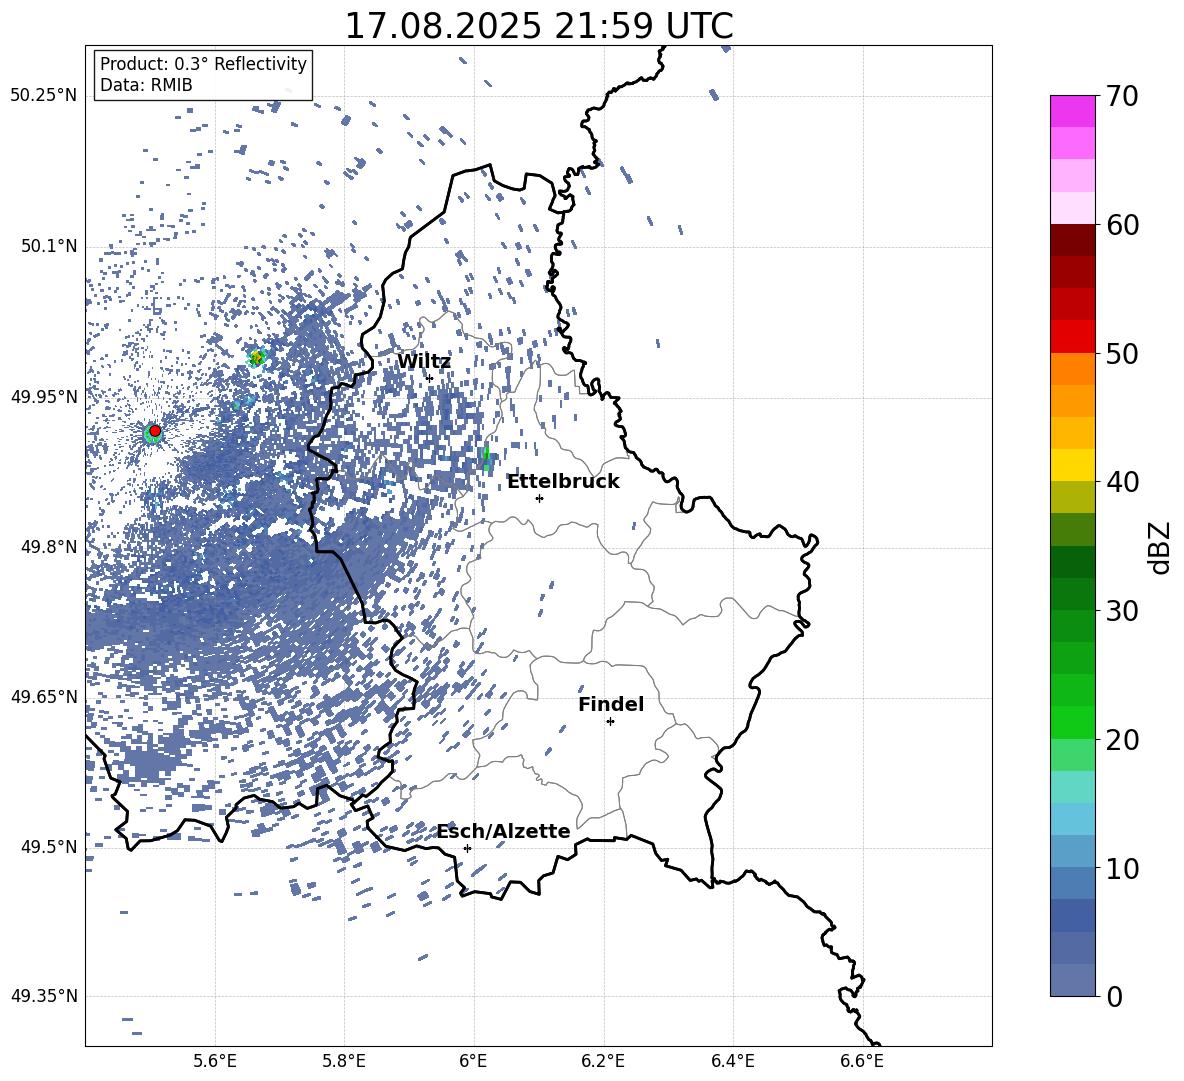Click the 5.6°E longitude label

tap(215, 1061)
